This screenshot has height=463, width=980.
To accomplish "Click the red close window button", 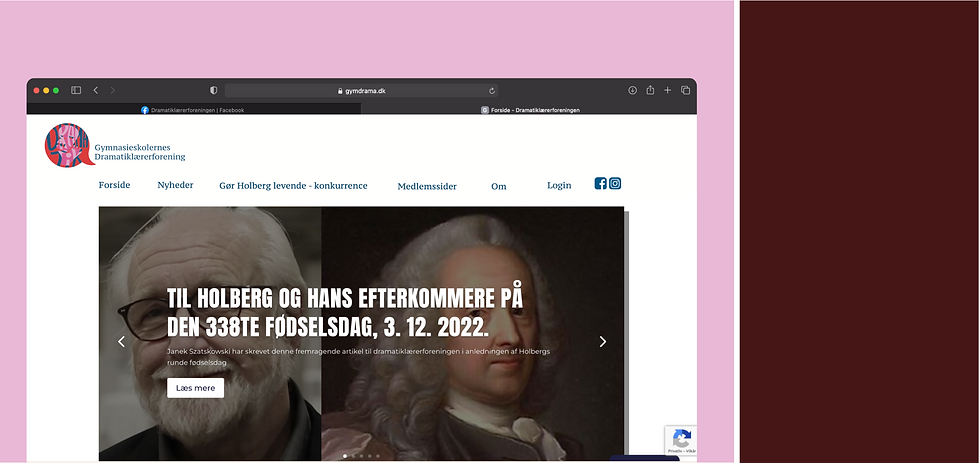I will [36, 91].
